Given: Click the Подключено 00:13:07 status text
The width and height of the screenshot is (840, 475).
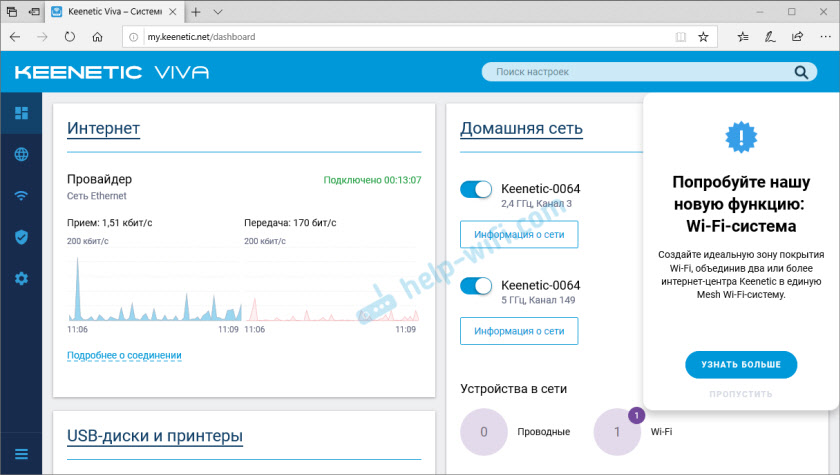Looking at the screenshot, I should click(x=372, y=180).
